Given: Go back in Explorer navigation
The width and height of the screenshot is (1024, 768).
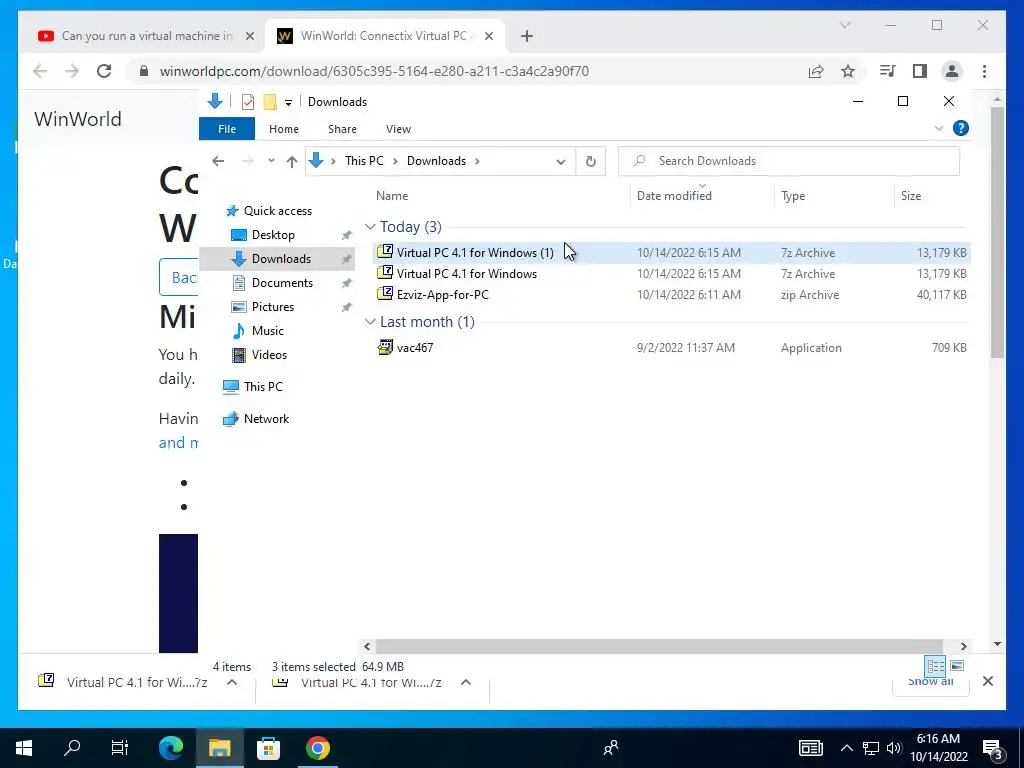Looking at the screenshot, I should (x=218, y=161).
